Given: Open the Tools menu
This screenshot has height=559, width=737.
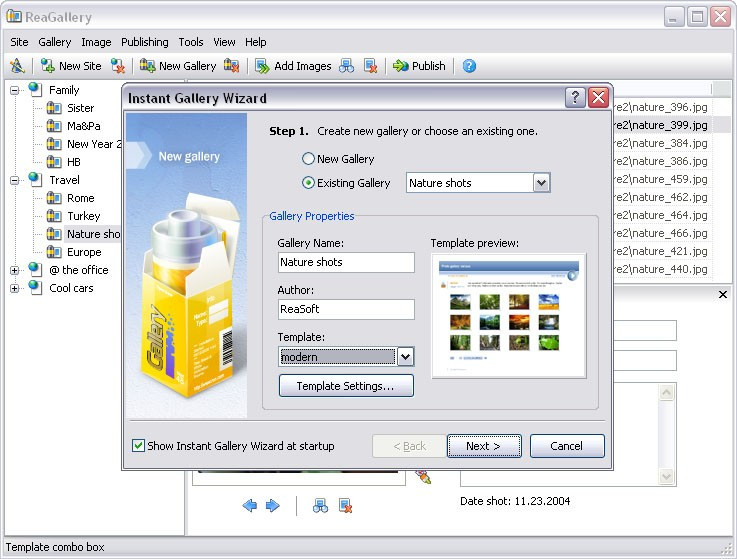Looking at the screenshot, I should (x=191, y=42).
